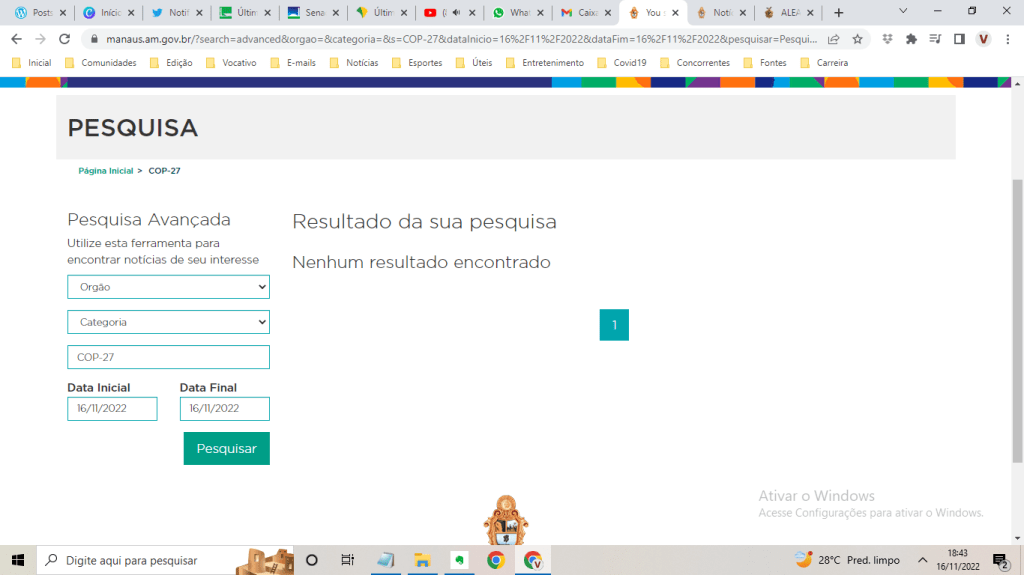This screenshot has height=575, width=1024.
Task: Show hidden system tray icons
Action: (922, 560)
